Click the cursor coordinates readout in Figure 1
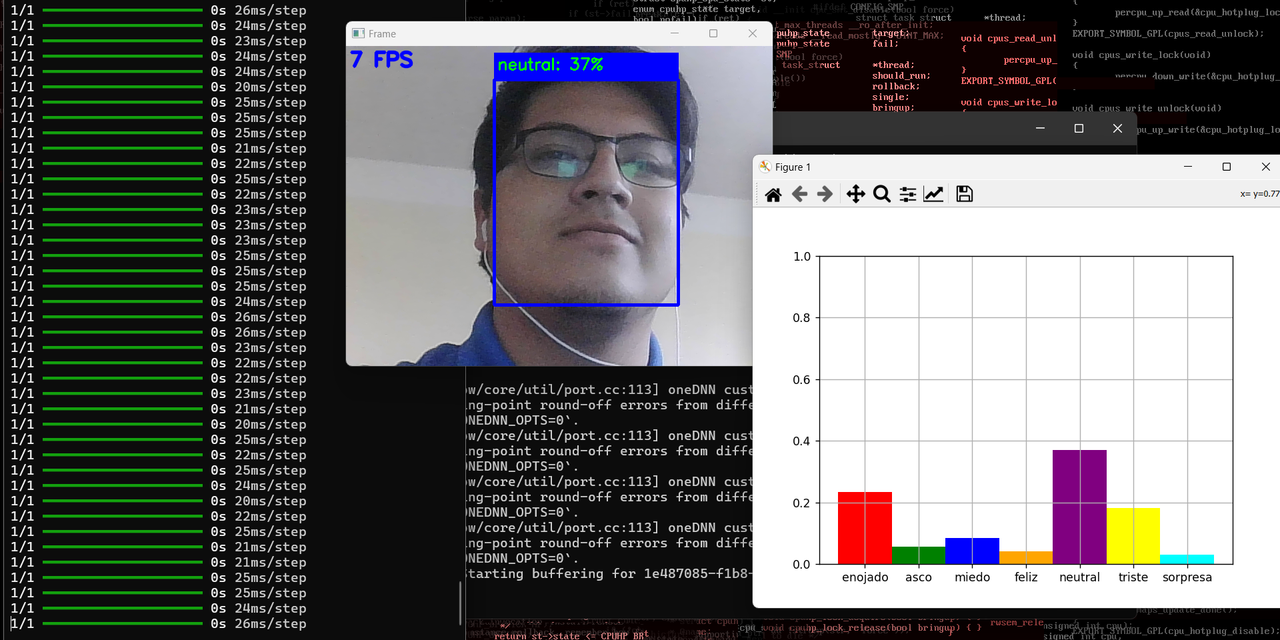This screenshot has width=1280, height=640. 1259,194
